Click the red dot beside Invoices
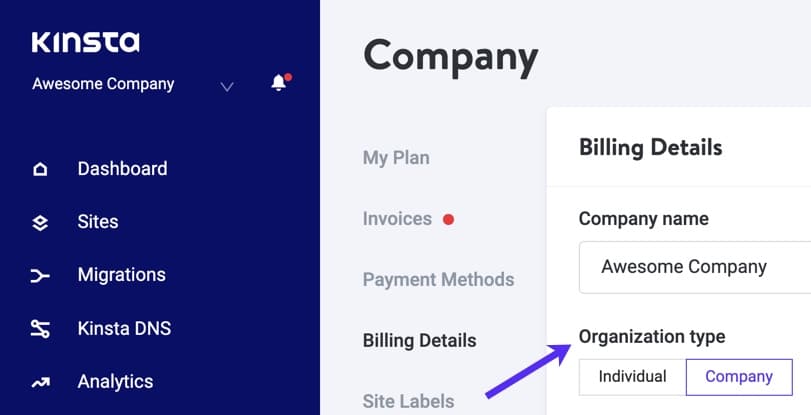 448,220
